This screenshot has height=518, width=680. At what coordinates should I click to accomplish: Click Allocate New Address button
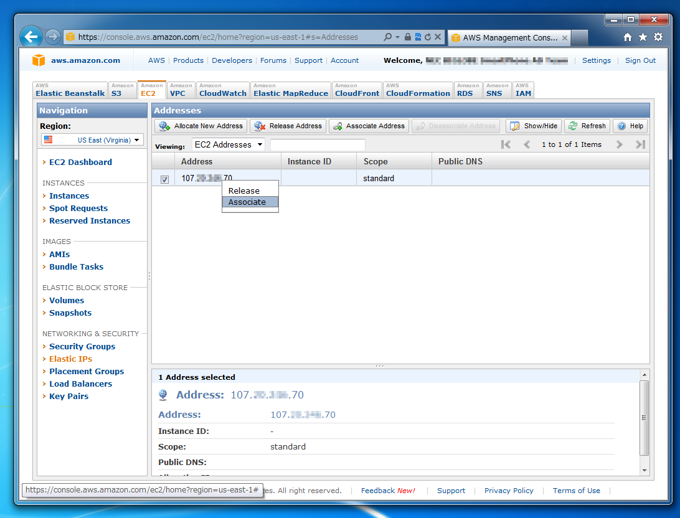tap(201, 126)
